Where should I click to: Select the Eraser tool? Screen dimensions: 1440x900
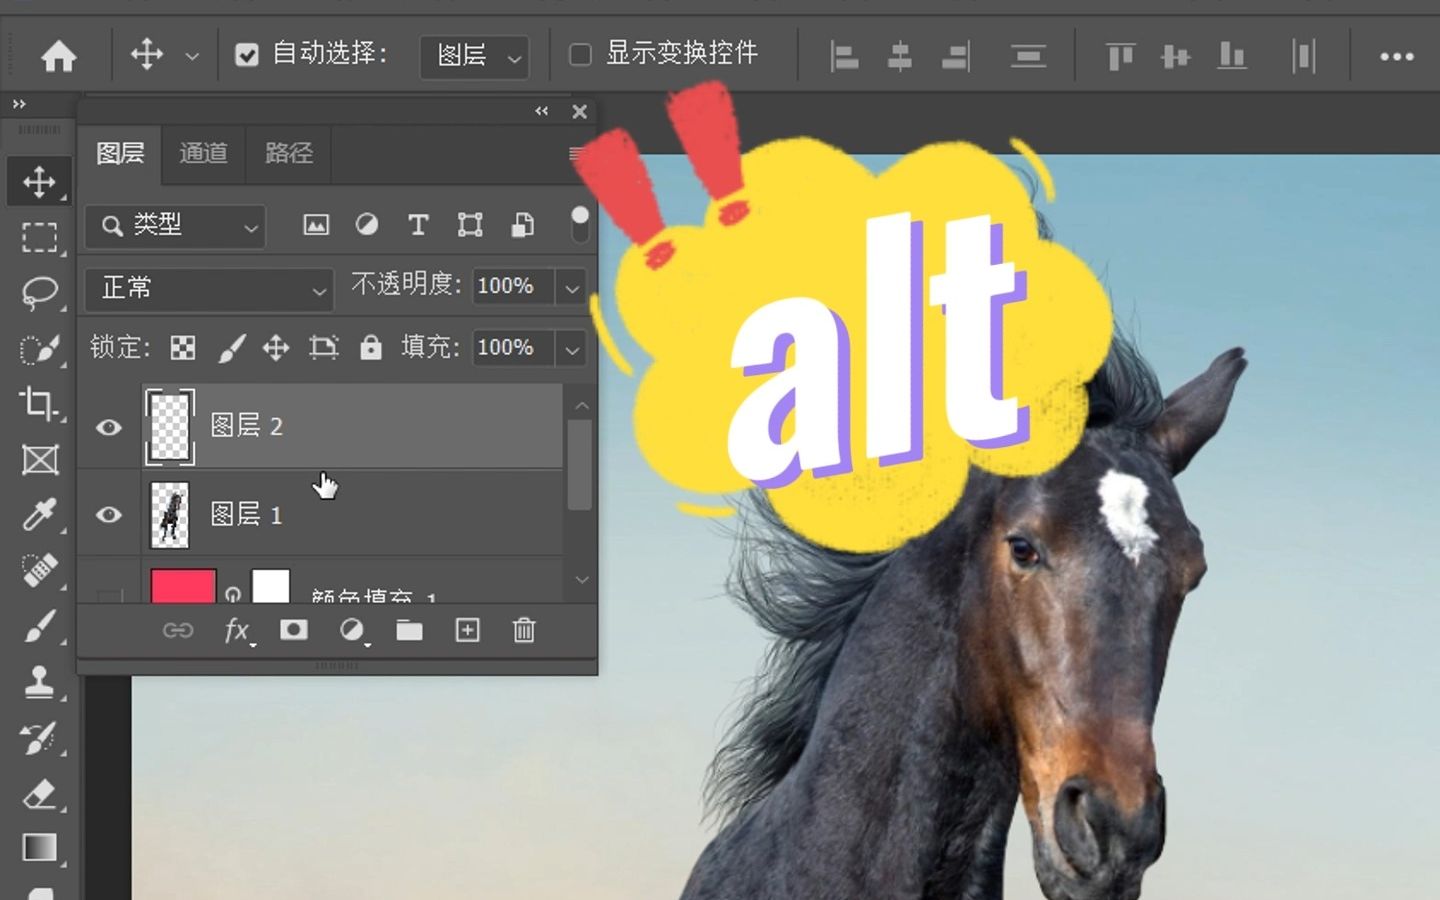pos(40,791)
